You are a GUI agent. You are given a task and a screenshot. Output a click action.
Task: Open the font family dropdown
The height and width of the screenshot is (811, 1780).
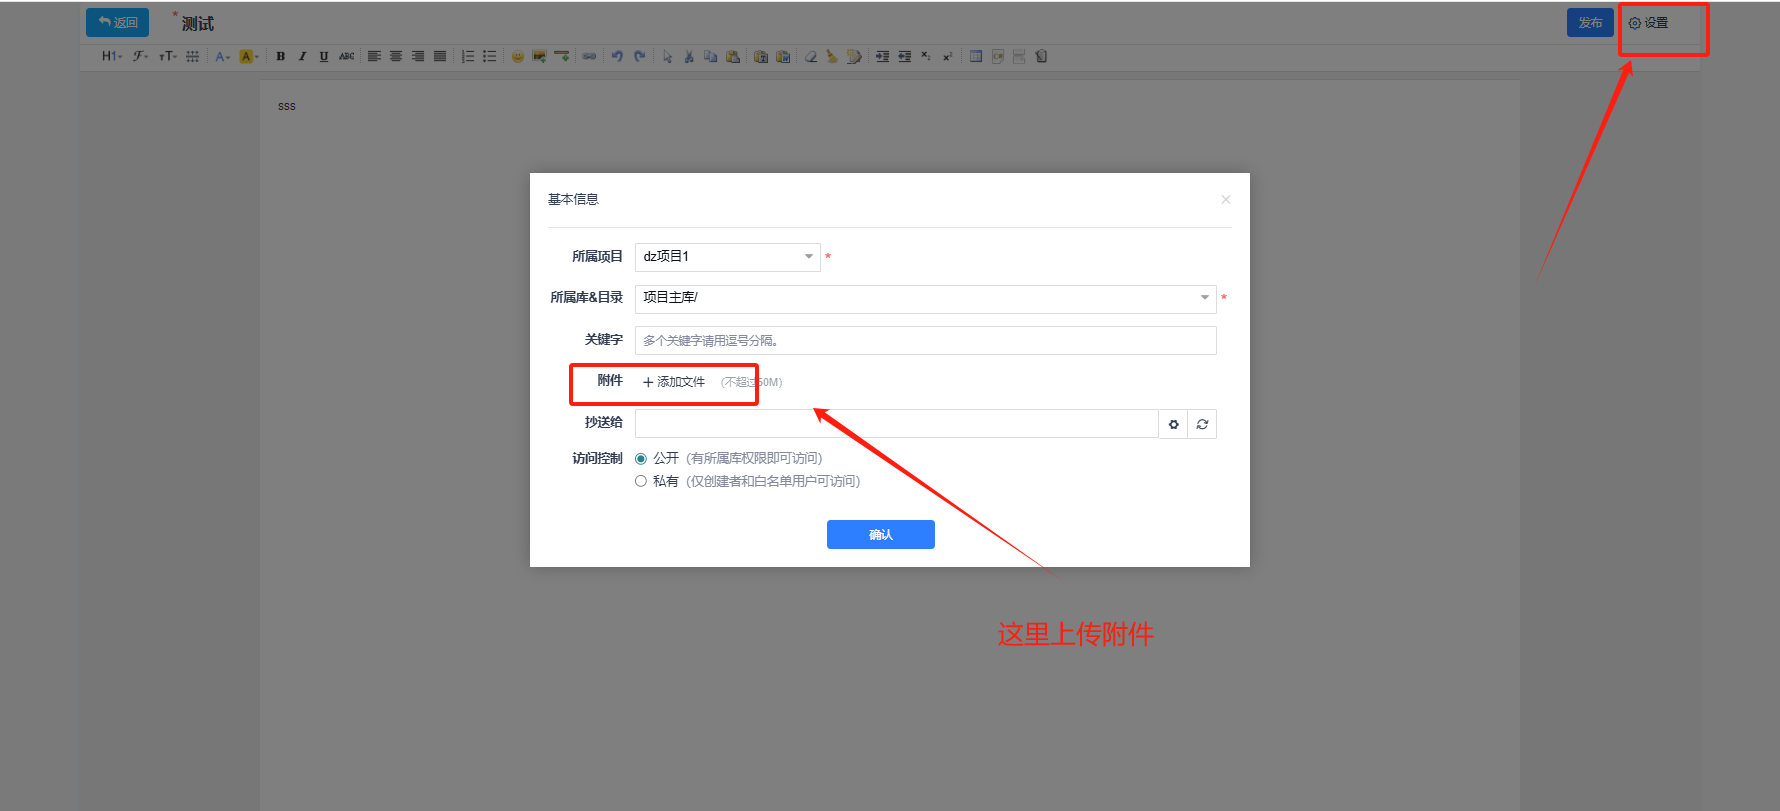[x=141, y=57]
